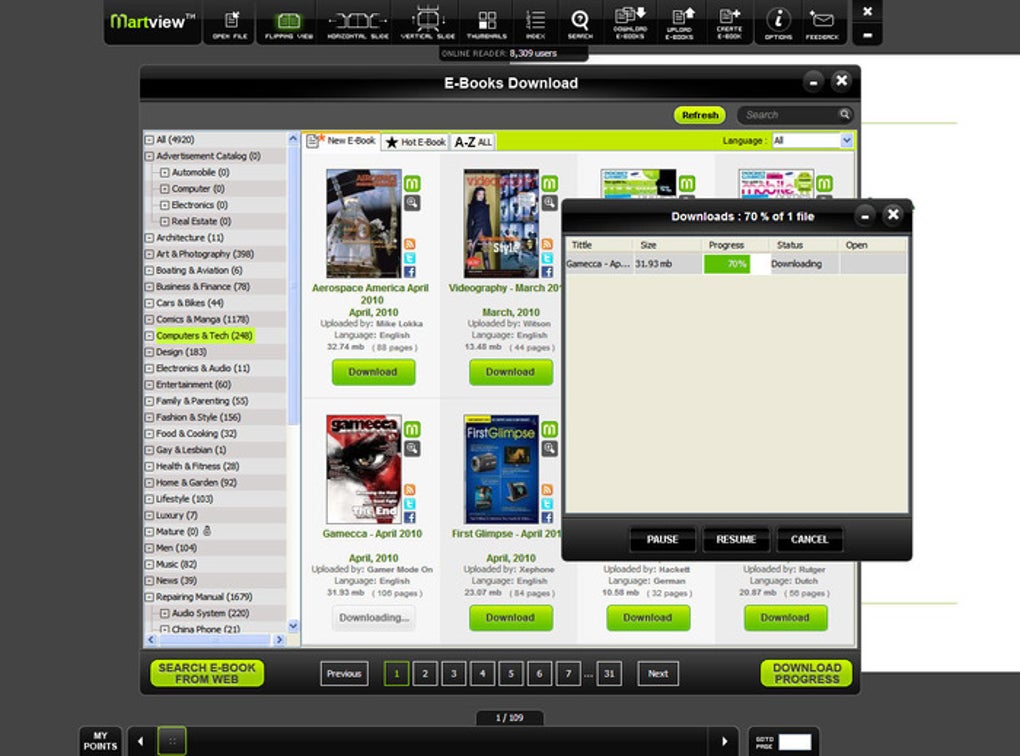Click the 70% progress bar for Gamecca
This screenshot has width=1020, height=756.
[x=736, y=264]
